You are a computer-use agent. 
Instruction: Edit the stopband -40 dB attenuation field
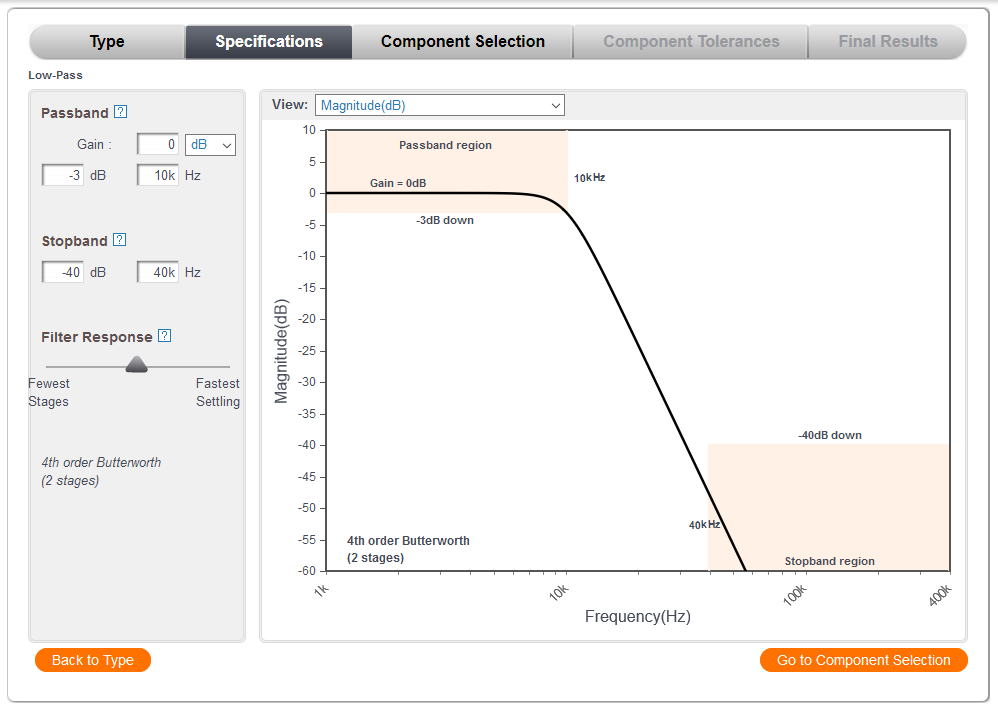[62, 272]
